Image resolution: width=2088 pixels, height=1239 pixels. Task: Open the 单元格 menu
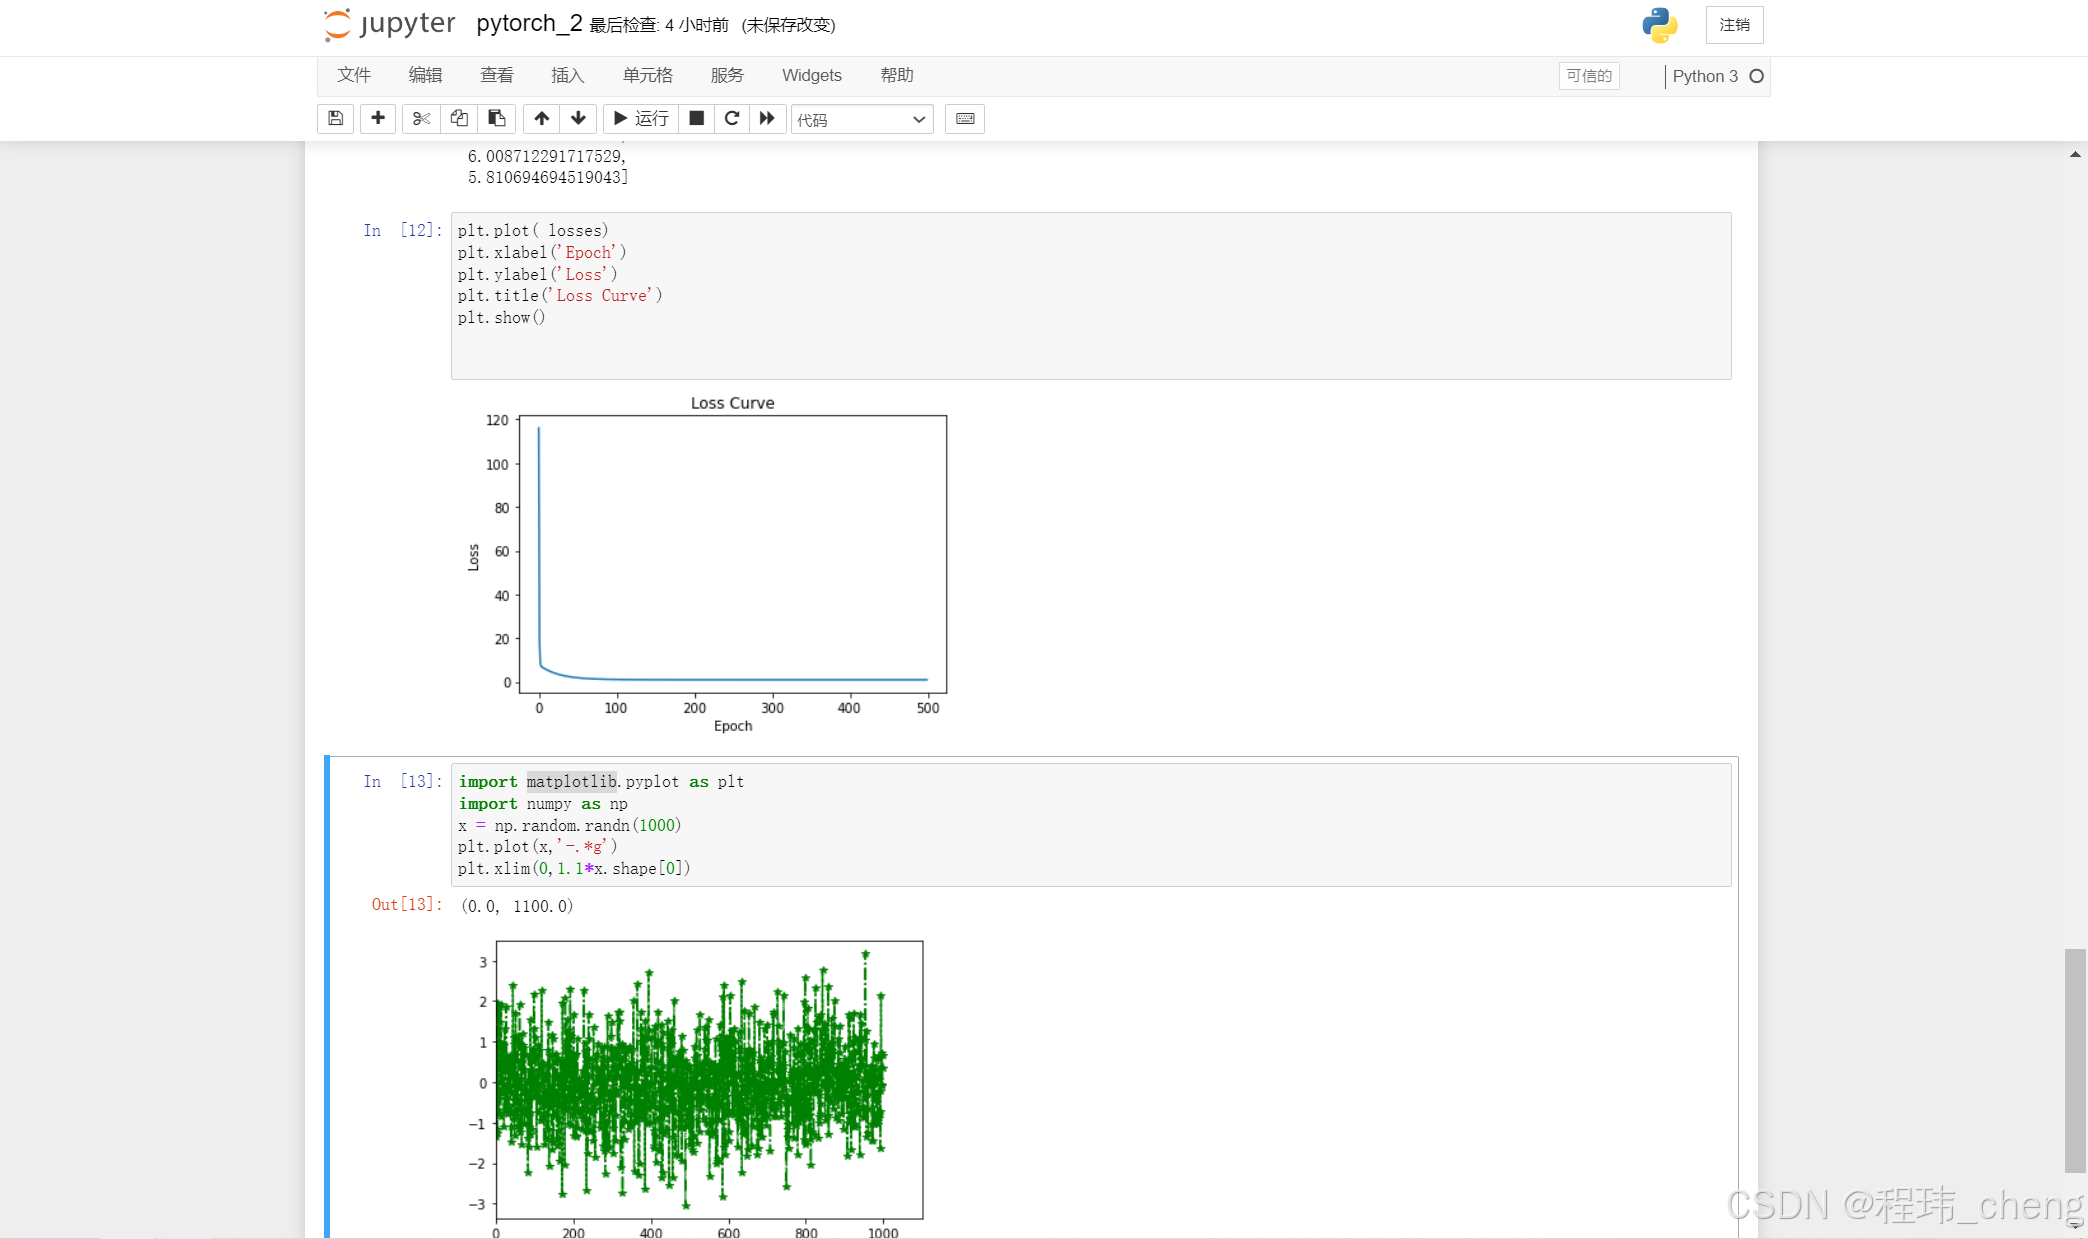point(647,75)
